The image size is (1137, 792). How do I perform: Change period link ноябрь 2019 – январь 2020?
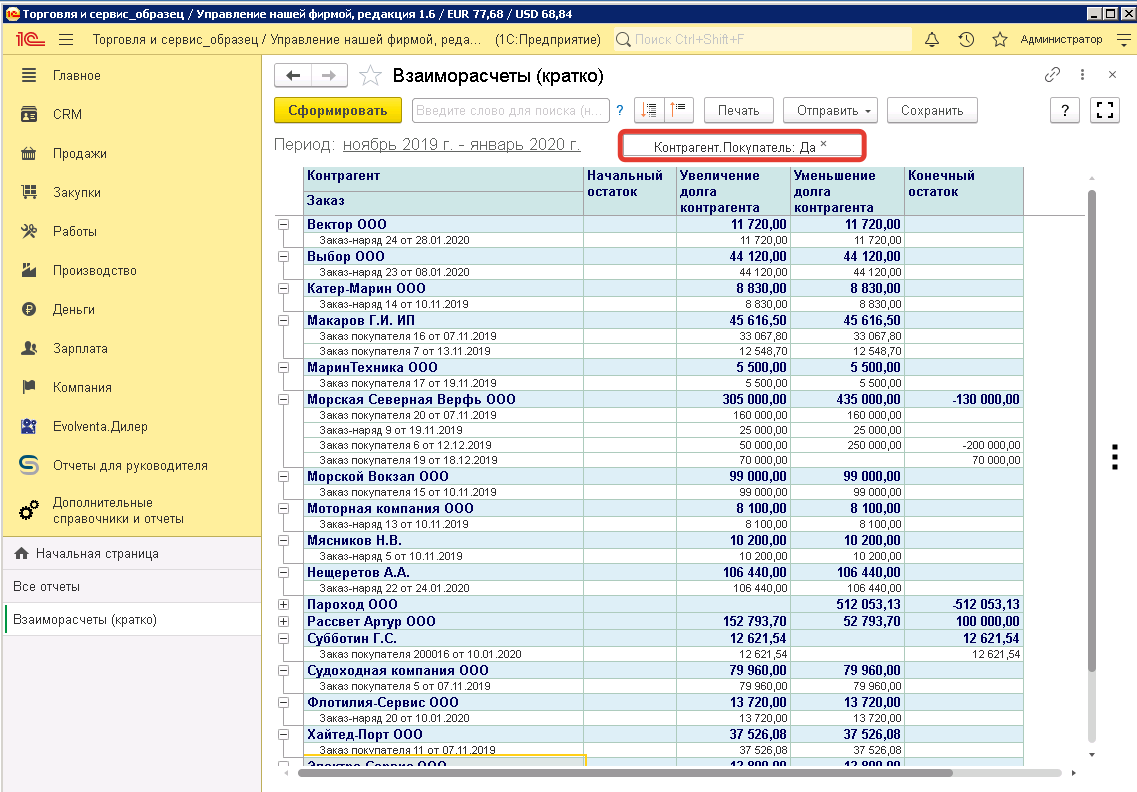click(x=461, y=144)
